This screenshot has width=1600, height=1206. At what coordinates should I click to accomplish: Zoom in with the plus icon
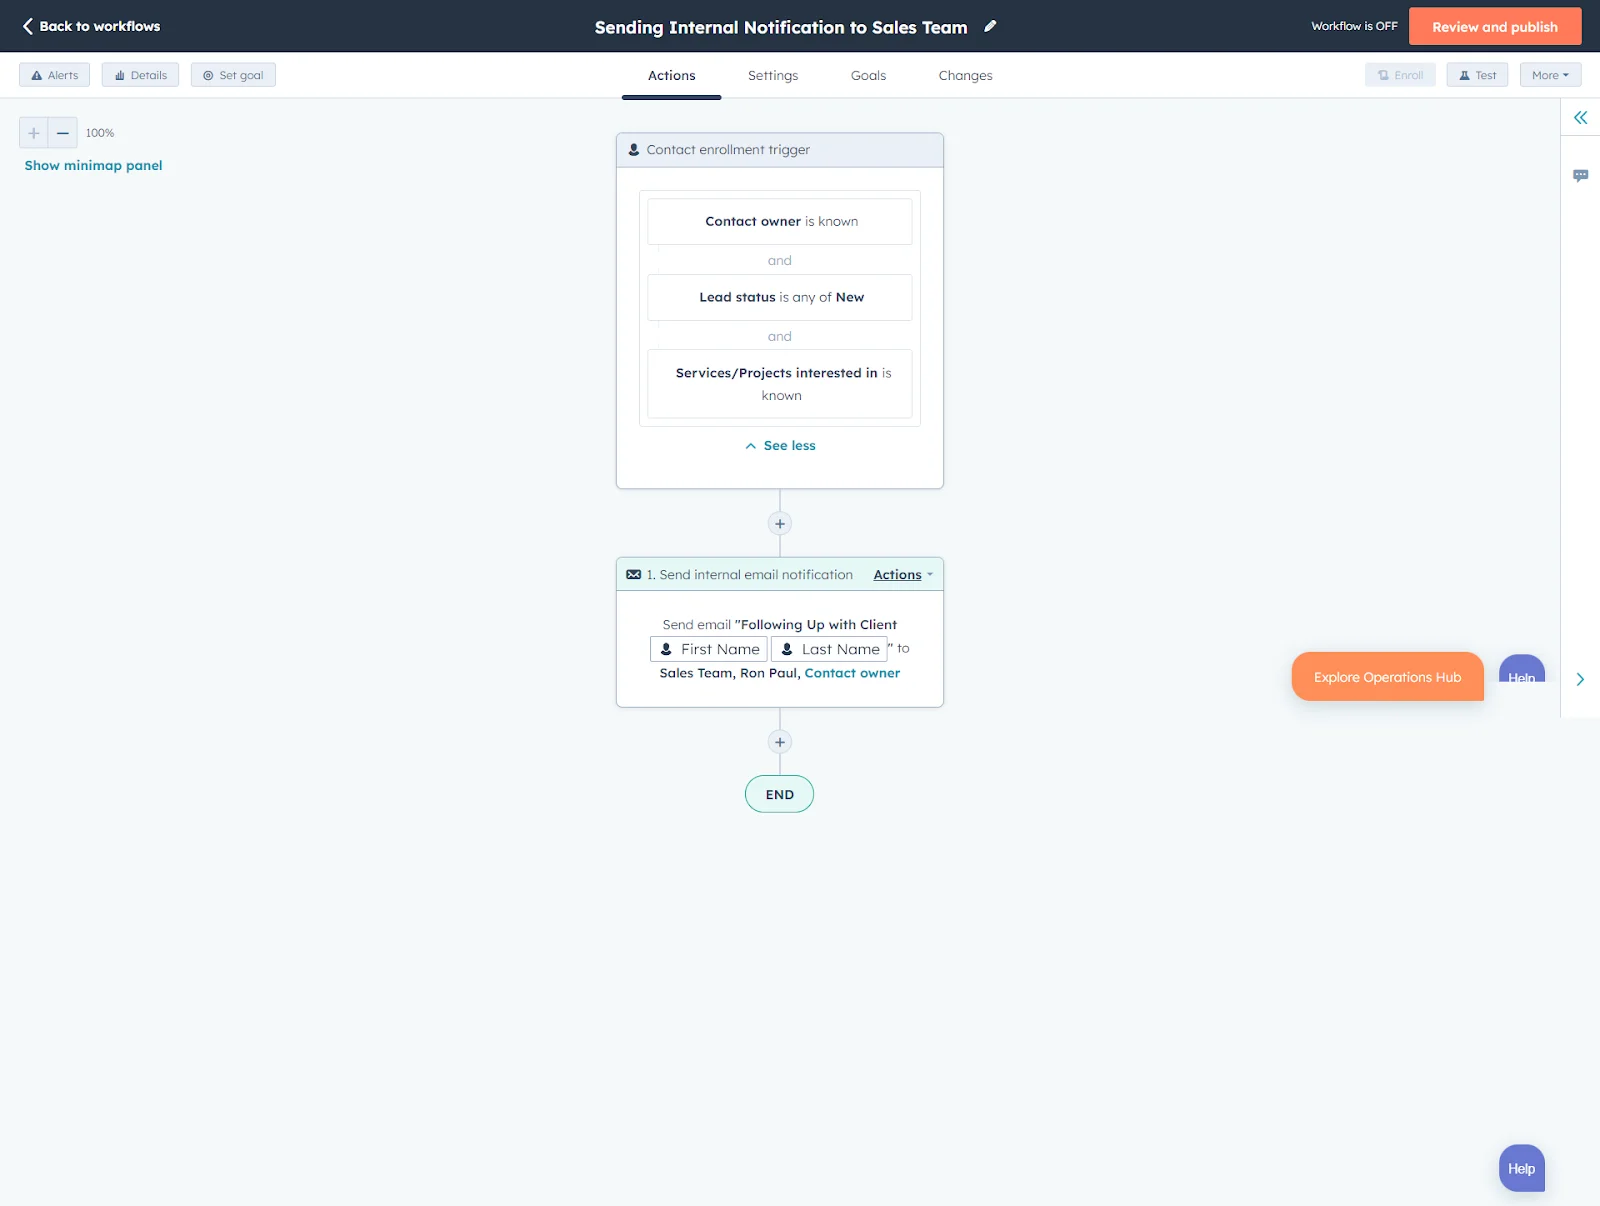[x=33, y=132]
